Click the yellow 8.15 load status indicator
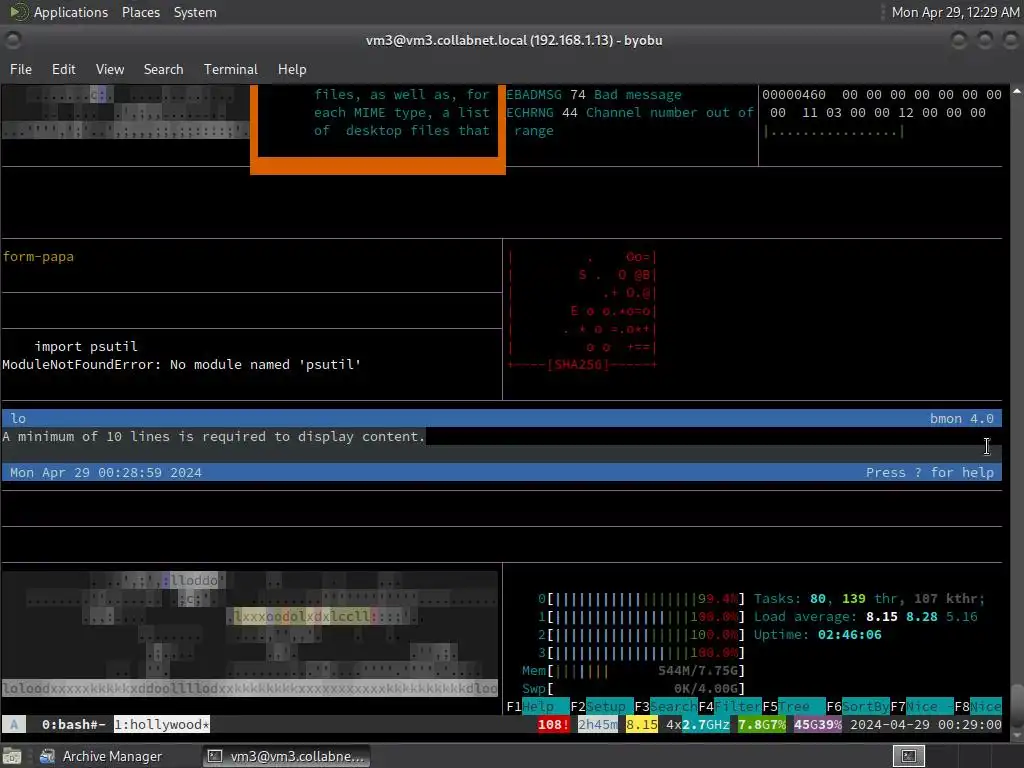 tap(641, 724)
